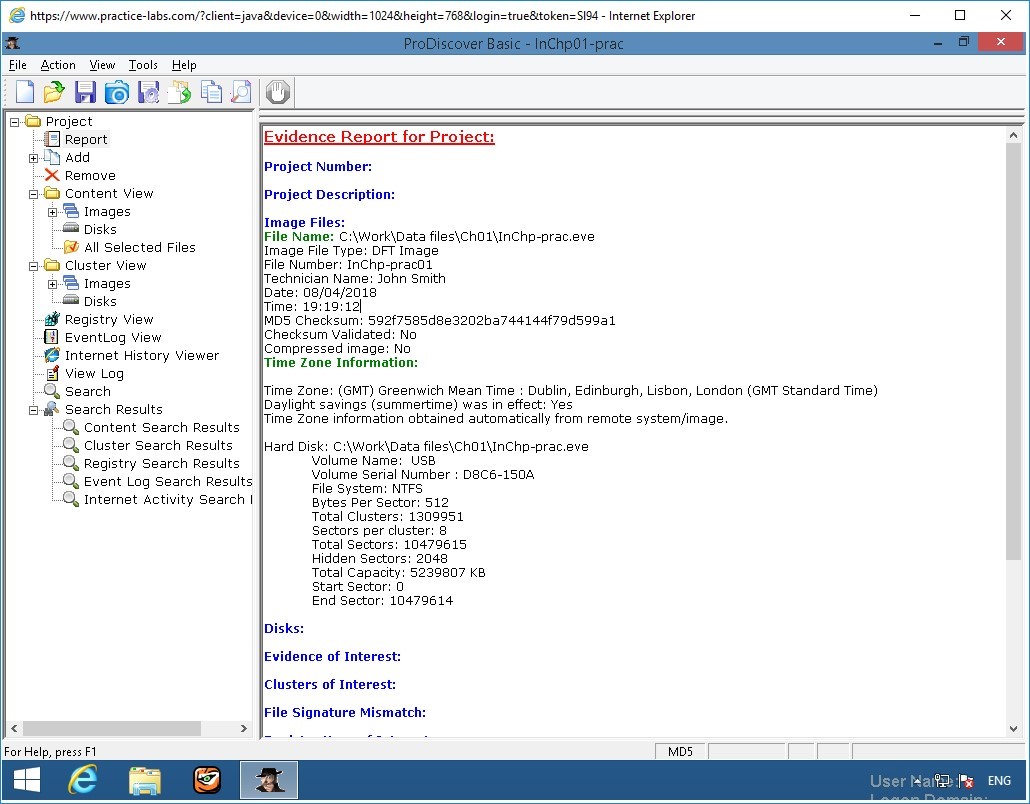Image resolution: width=1030 pixels, height=804 pixels.
Task: Click the report scrollbar down arrow
Action: [1014, 728]
